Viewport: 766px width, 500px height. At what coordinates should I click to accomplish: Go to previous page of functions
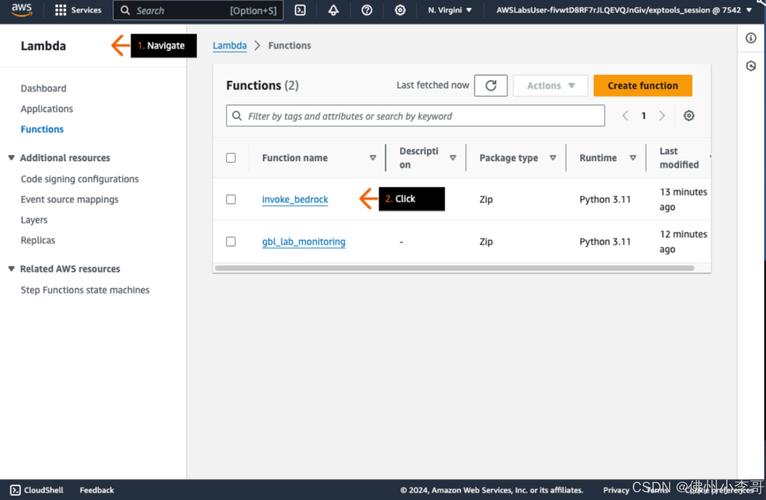625,116
